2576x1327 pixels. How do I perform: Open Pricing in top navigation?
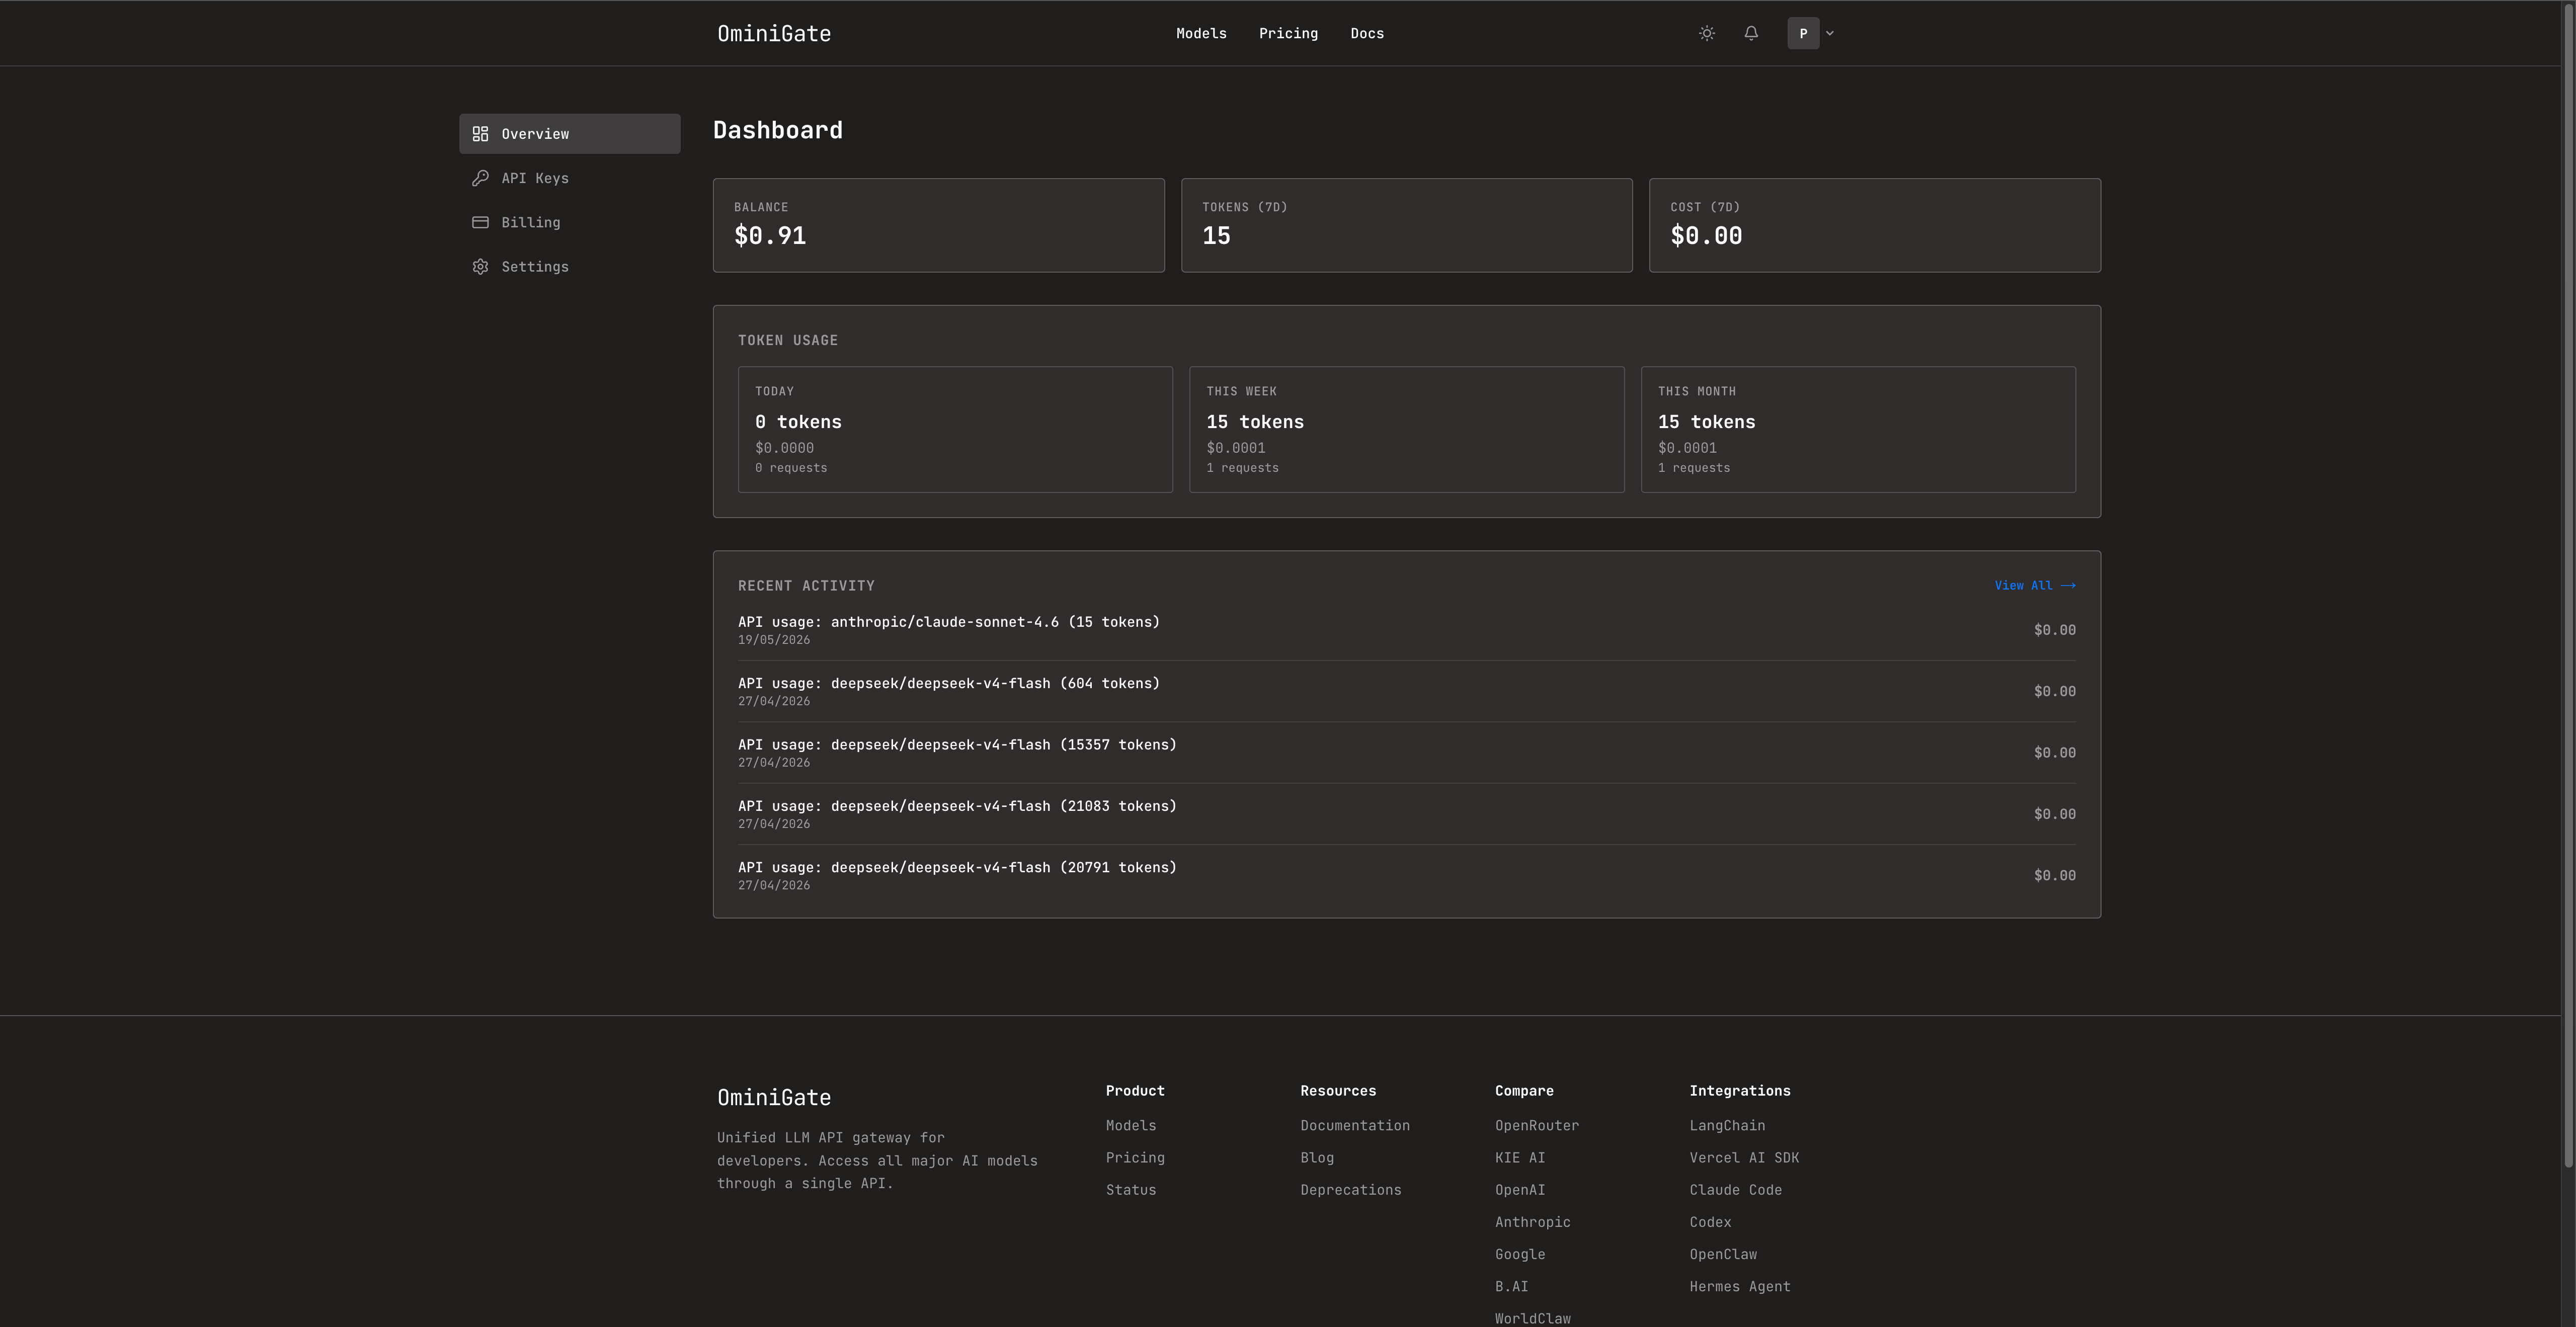click(1288, 33)
